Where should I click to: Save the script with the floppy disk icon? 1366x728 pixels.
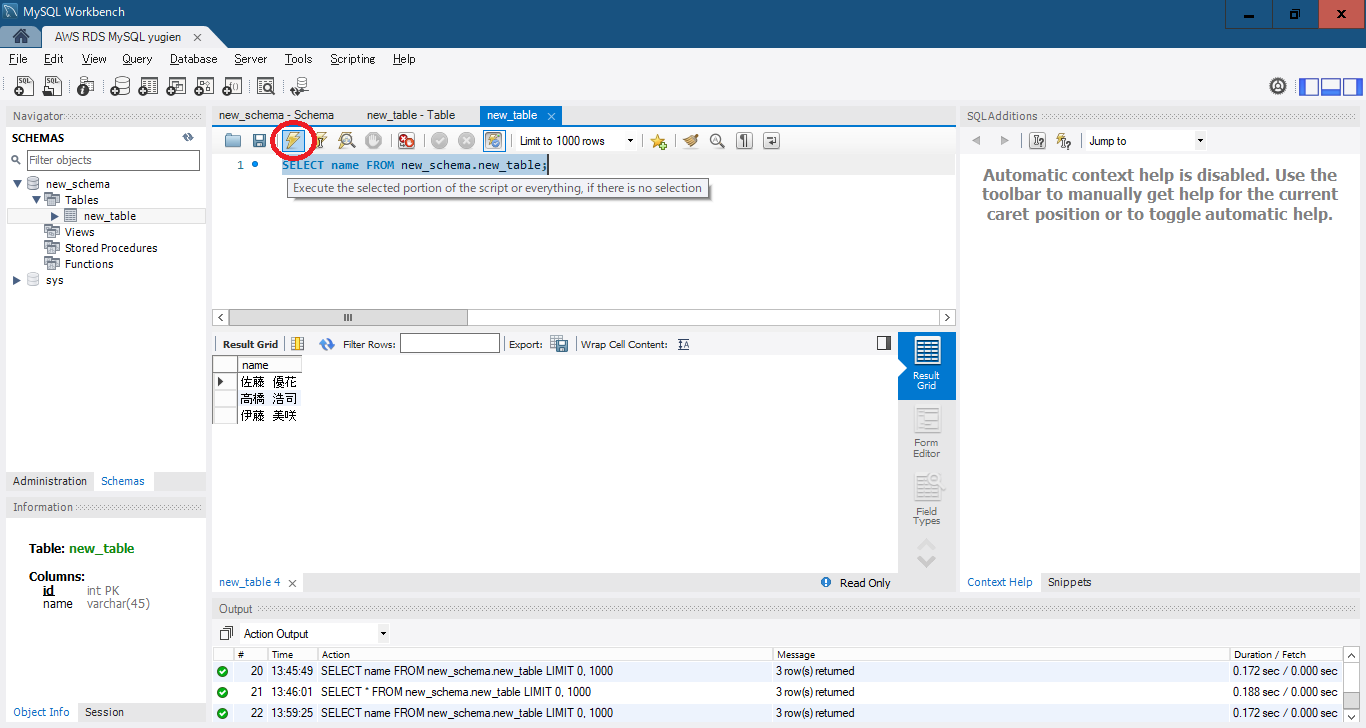click(x=259, y=141)
